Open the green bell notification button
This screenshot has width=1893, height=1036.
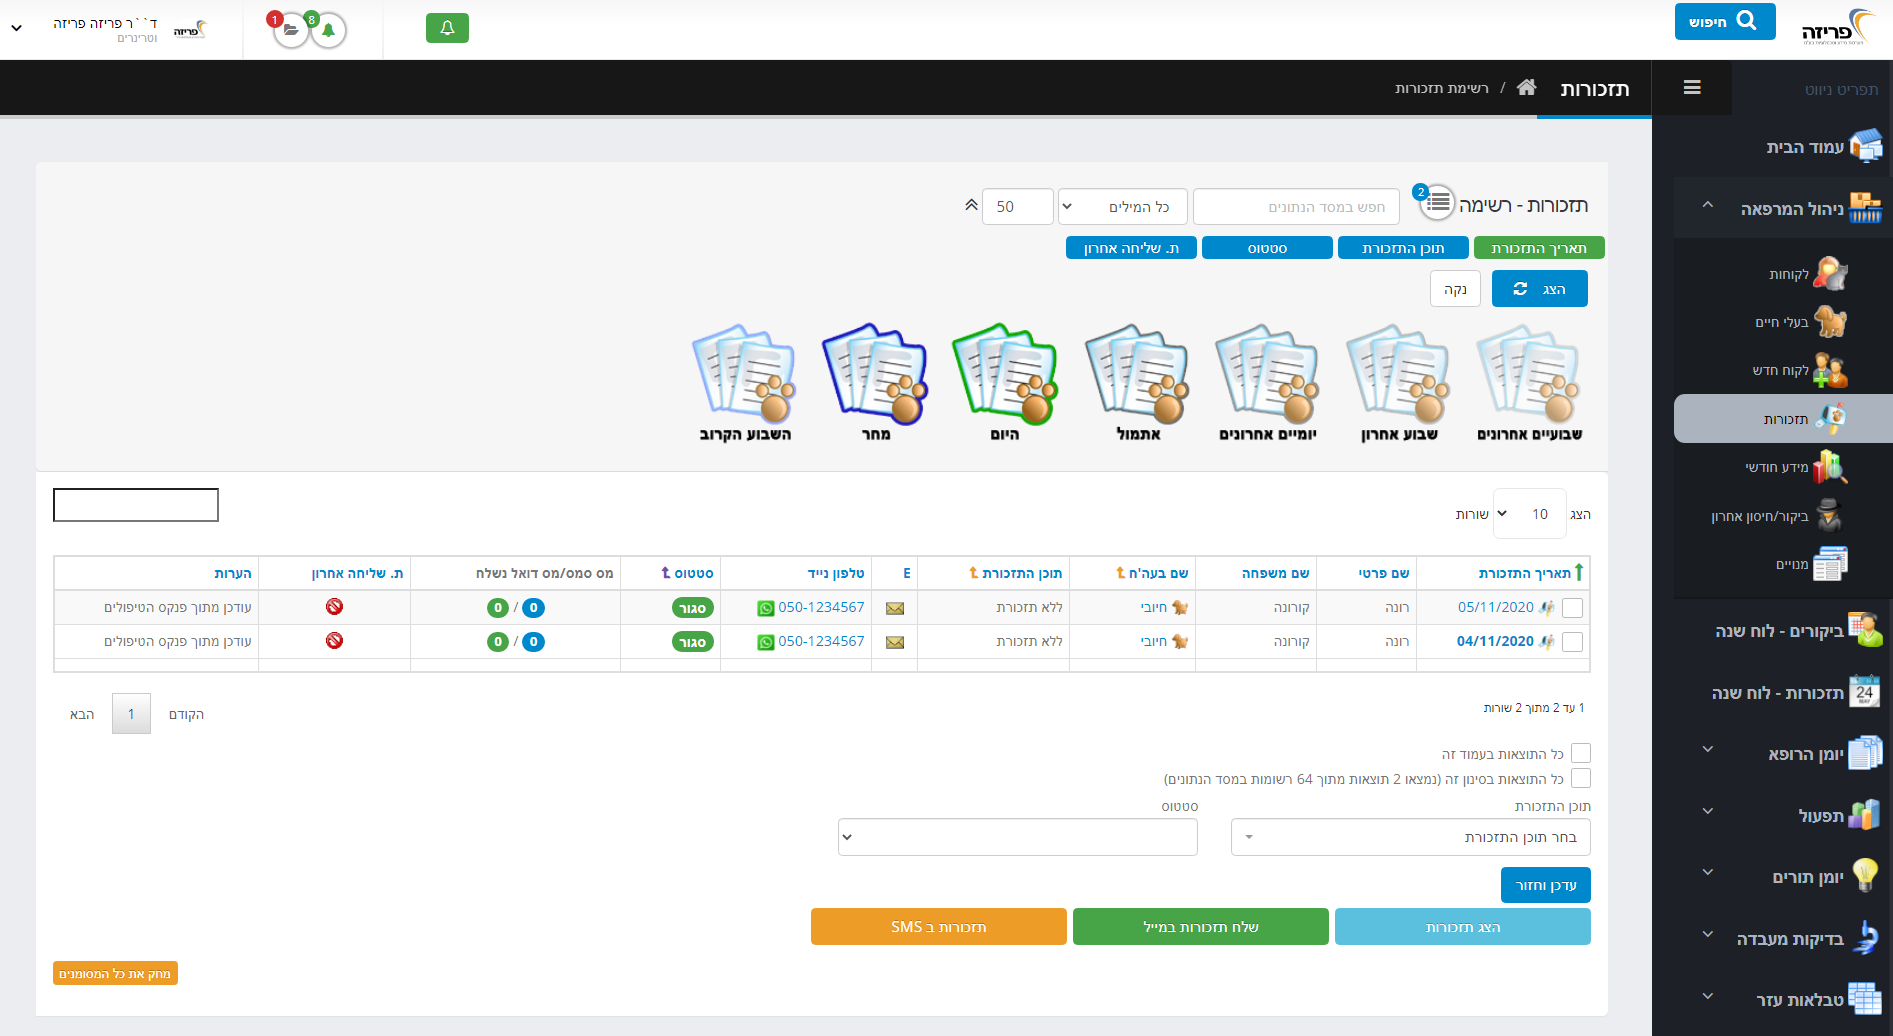pyautogui.click(x=447, y=28)
